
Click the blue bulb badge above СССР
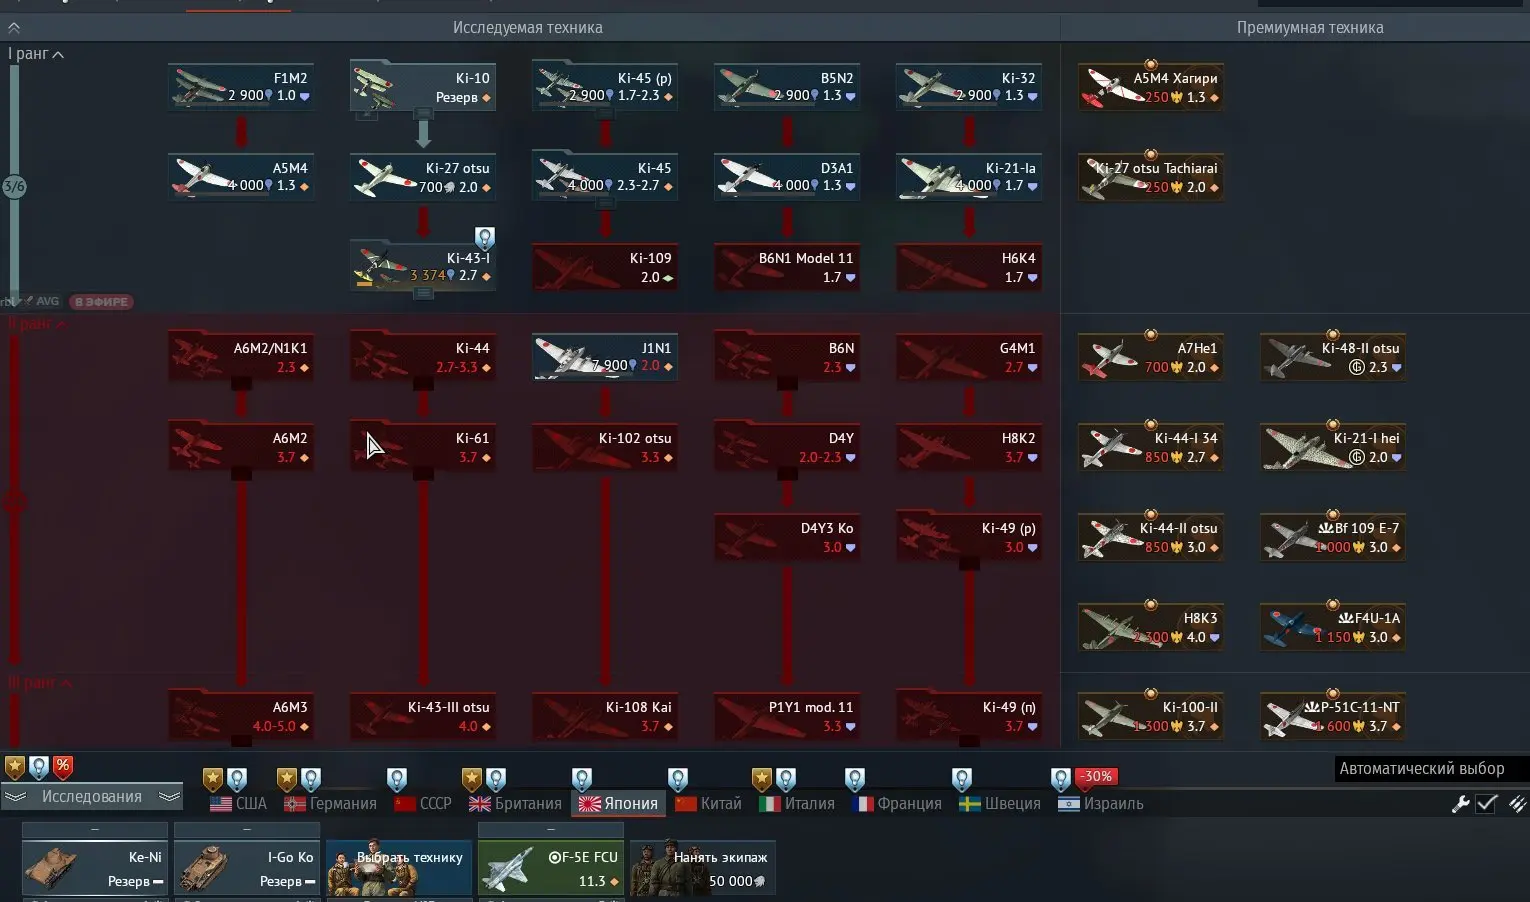point(396,779)
